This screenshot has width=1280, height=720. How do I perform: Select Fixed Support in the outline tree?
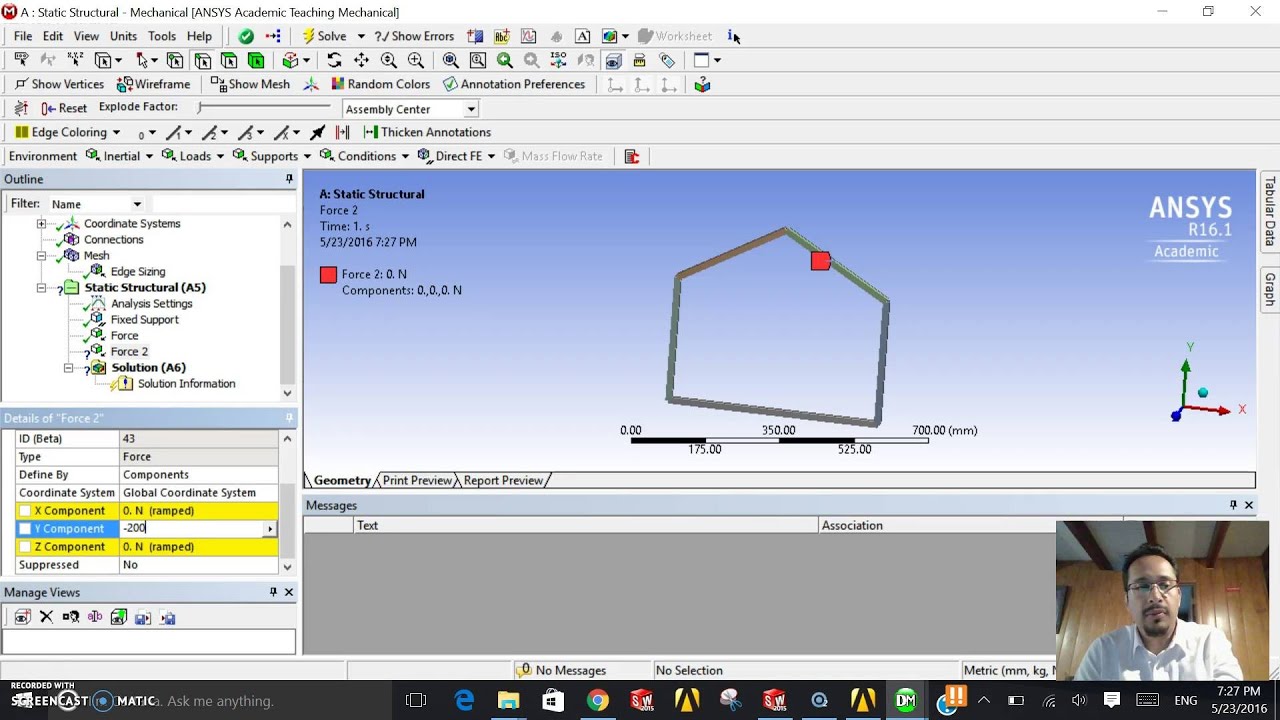tap(145, 320)
